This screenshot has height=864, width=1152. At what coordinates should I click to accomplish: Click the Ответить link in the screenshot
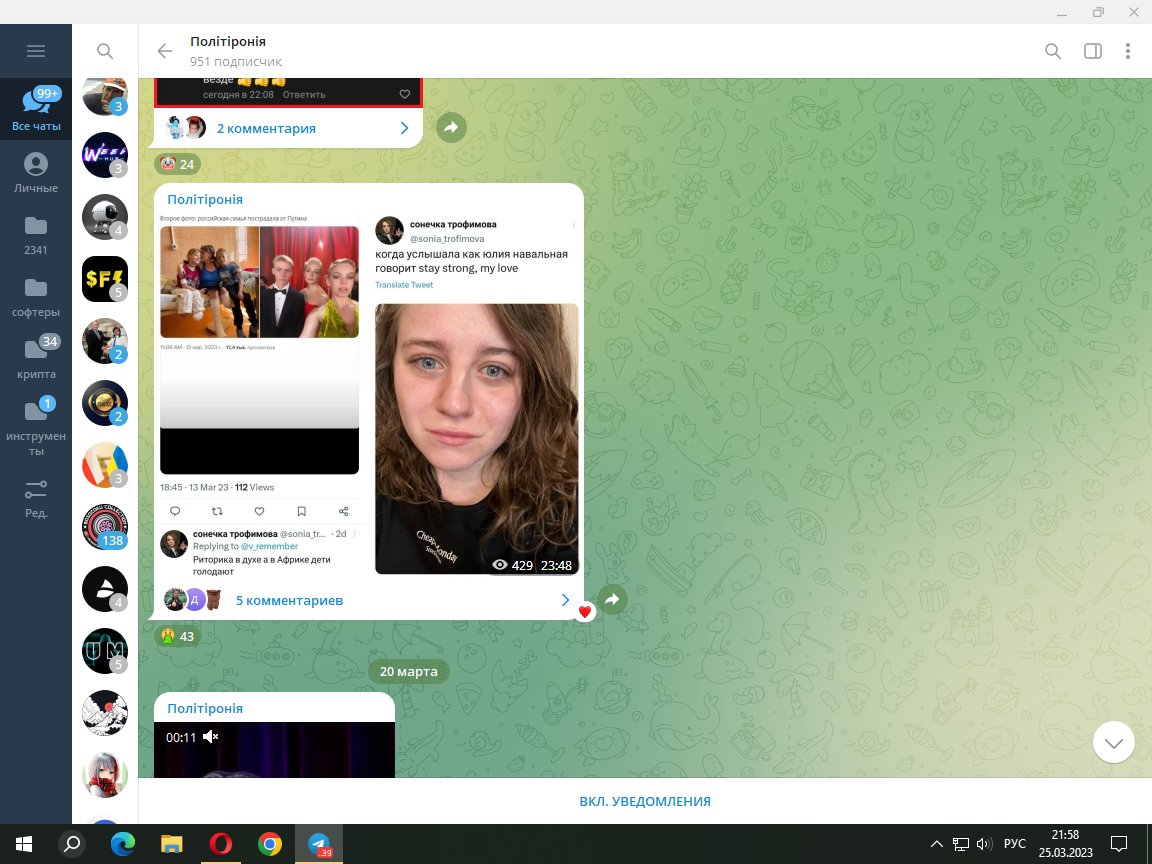tap(304, 95)
